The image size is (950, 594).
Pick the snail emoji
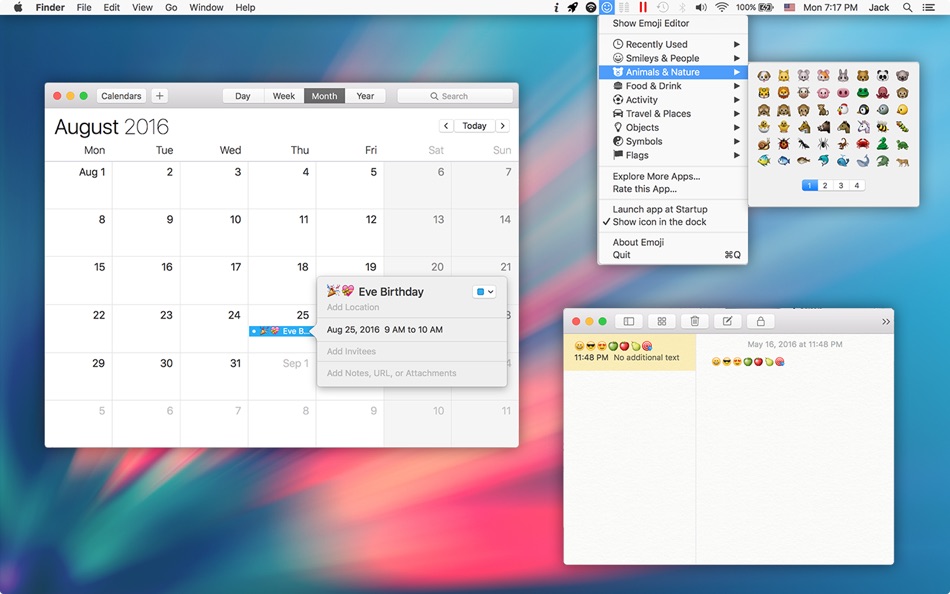point(764,144)
